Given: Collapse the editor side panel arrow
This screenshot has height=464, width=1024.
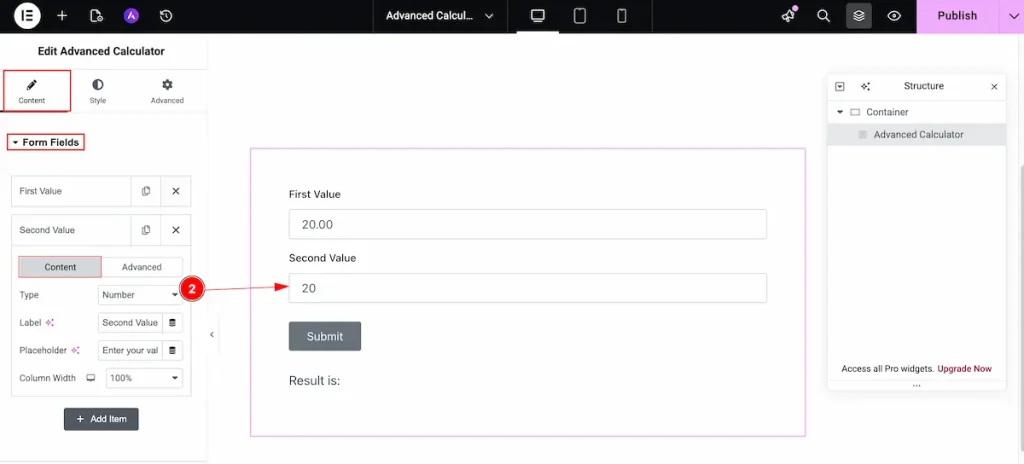Looking at the screenshot, I should point(212,335).
